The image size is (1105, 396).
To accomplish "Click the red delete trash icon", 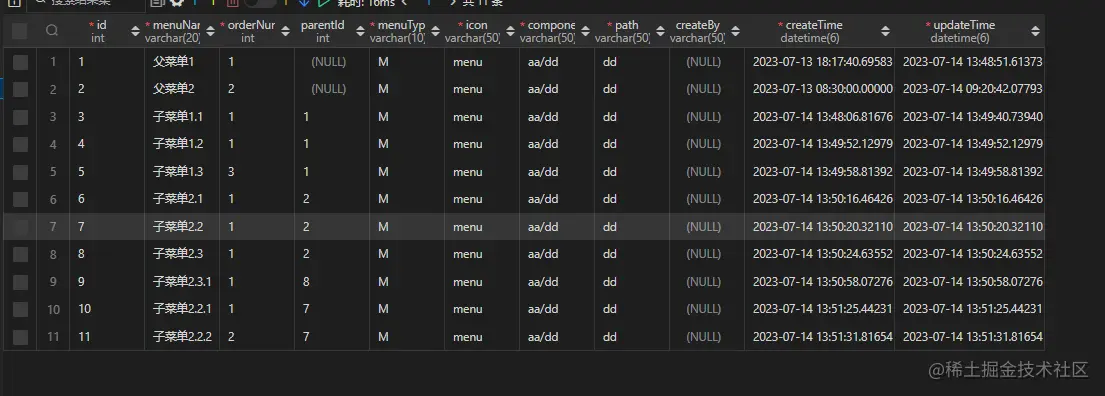I will point(233,3).
